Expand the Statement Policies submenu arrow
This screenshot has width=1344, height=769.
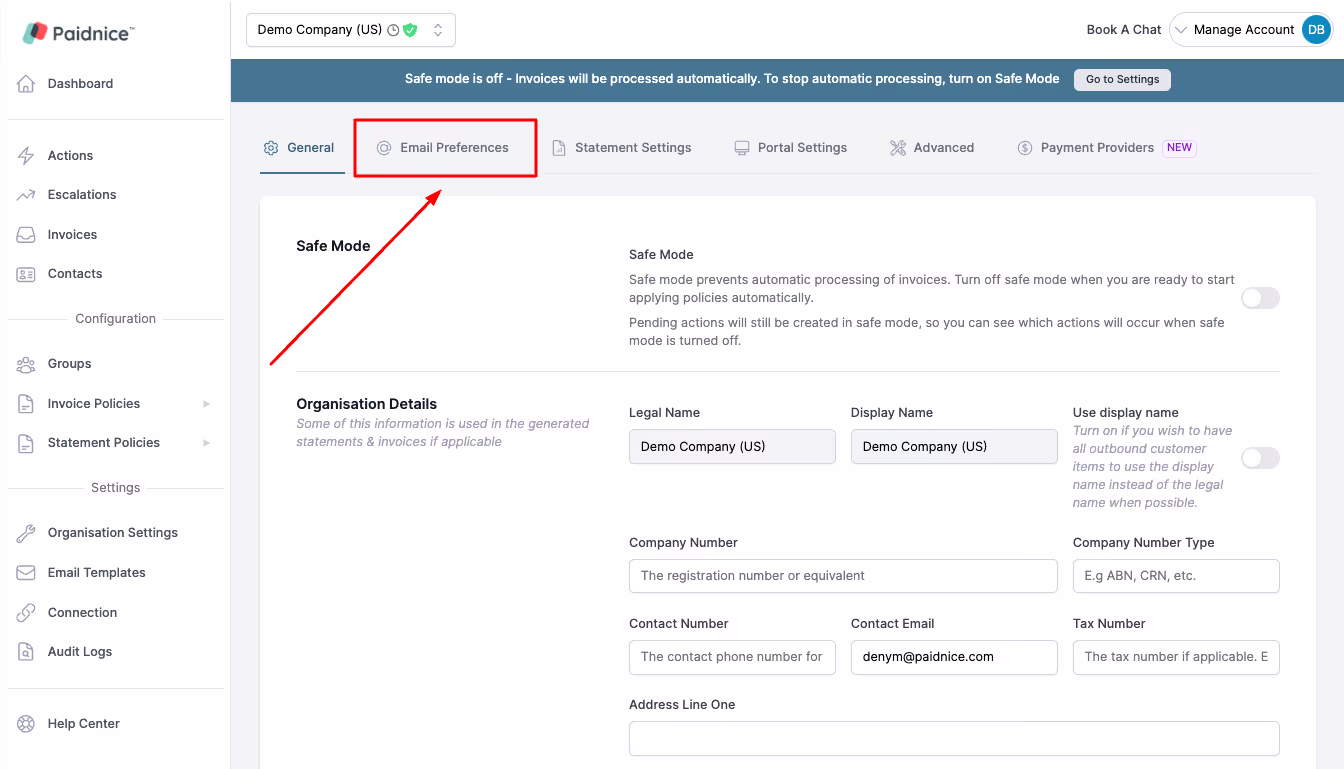click(207, 443)
